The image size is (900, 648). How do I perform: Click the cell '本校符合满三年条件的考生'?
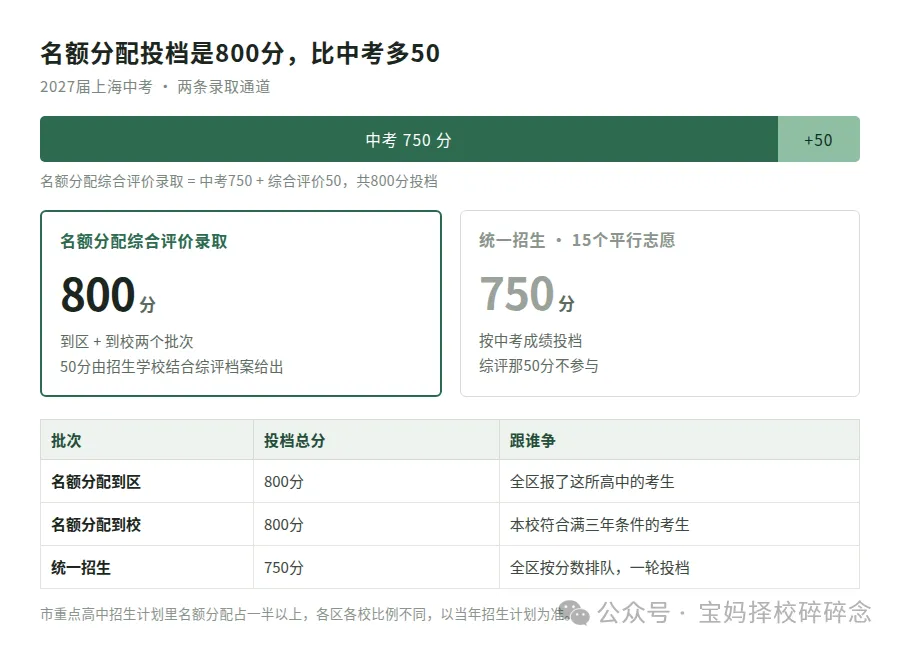coord(599,525)
